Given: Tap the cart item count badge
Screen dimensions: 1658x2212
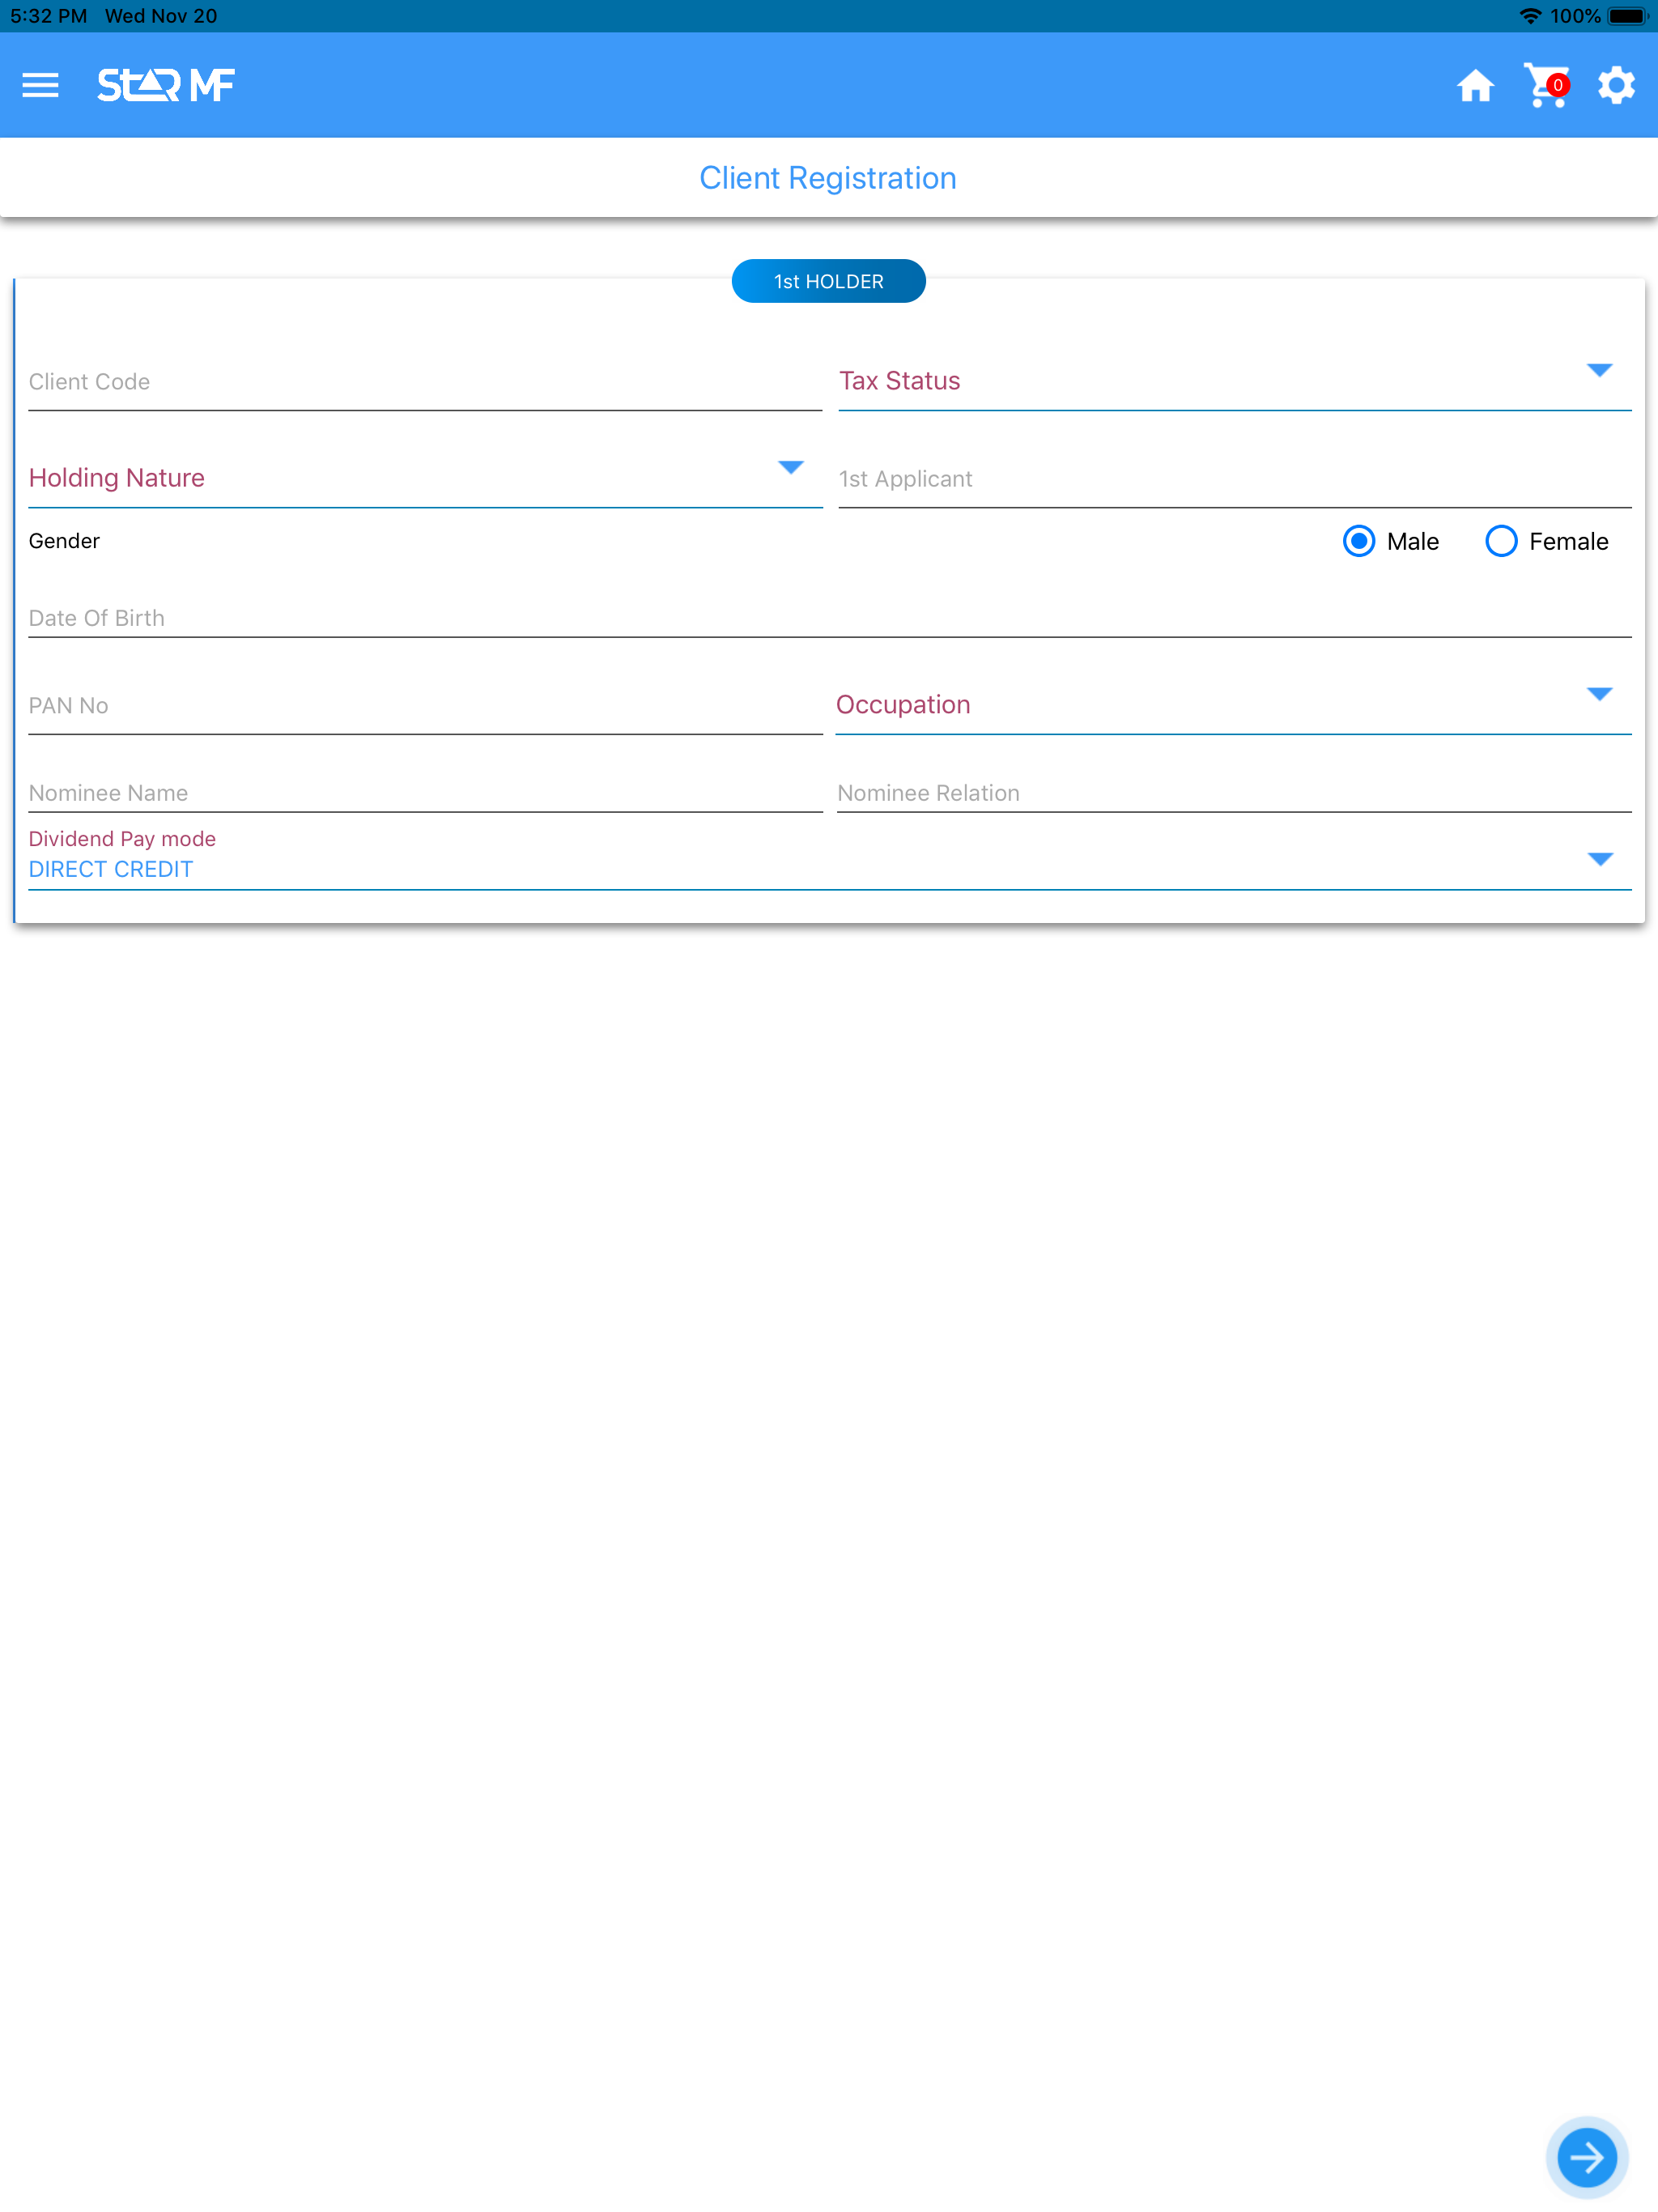Looking at the screenshot, I should (1558, 85).
